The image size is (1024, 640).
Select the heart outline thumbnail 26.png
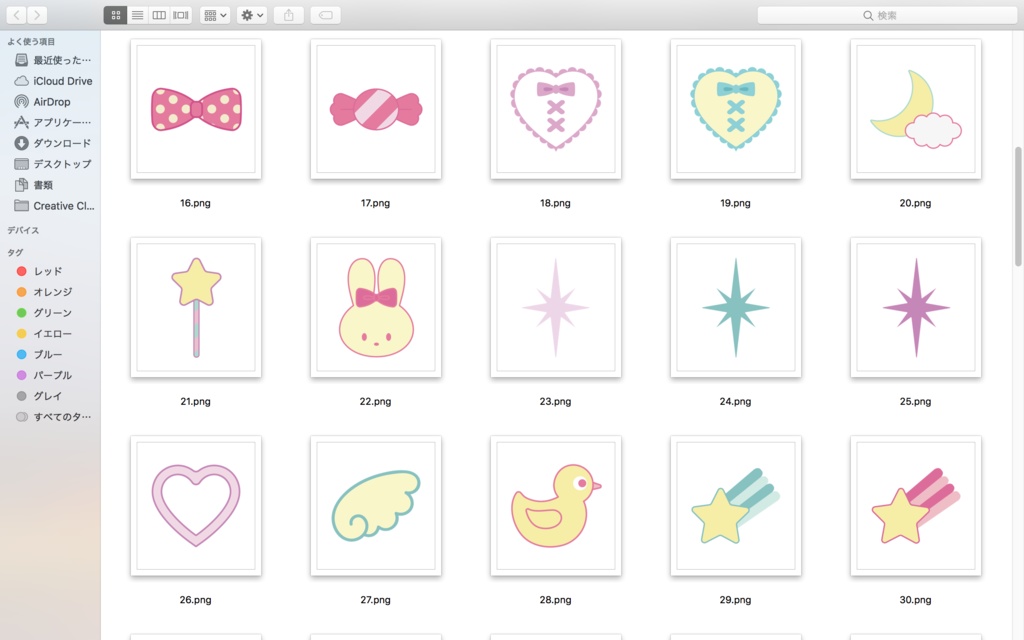coord(196,506)
